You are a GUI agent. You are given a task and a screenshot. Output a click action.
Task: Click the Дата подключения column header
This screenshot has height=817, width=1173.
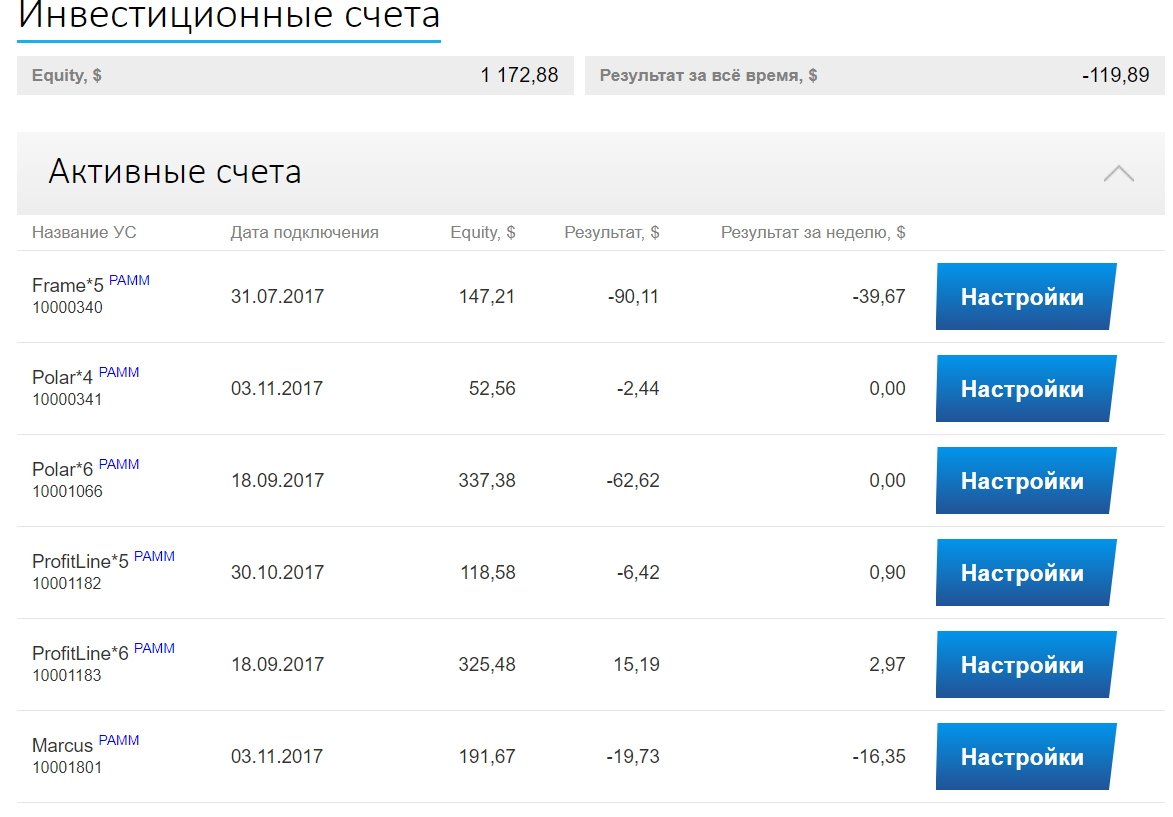pyautogui.click(x=304, y=233)
